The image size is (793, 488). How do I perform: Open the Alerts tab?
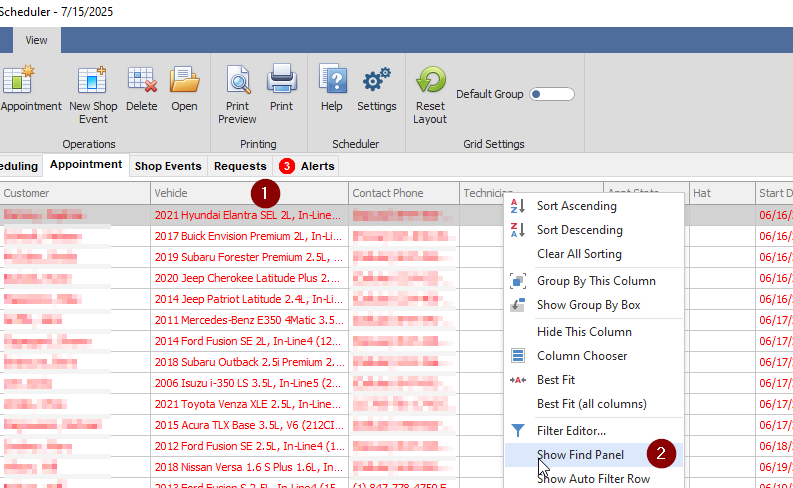(x=307, y=166)
